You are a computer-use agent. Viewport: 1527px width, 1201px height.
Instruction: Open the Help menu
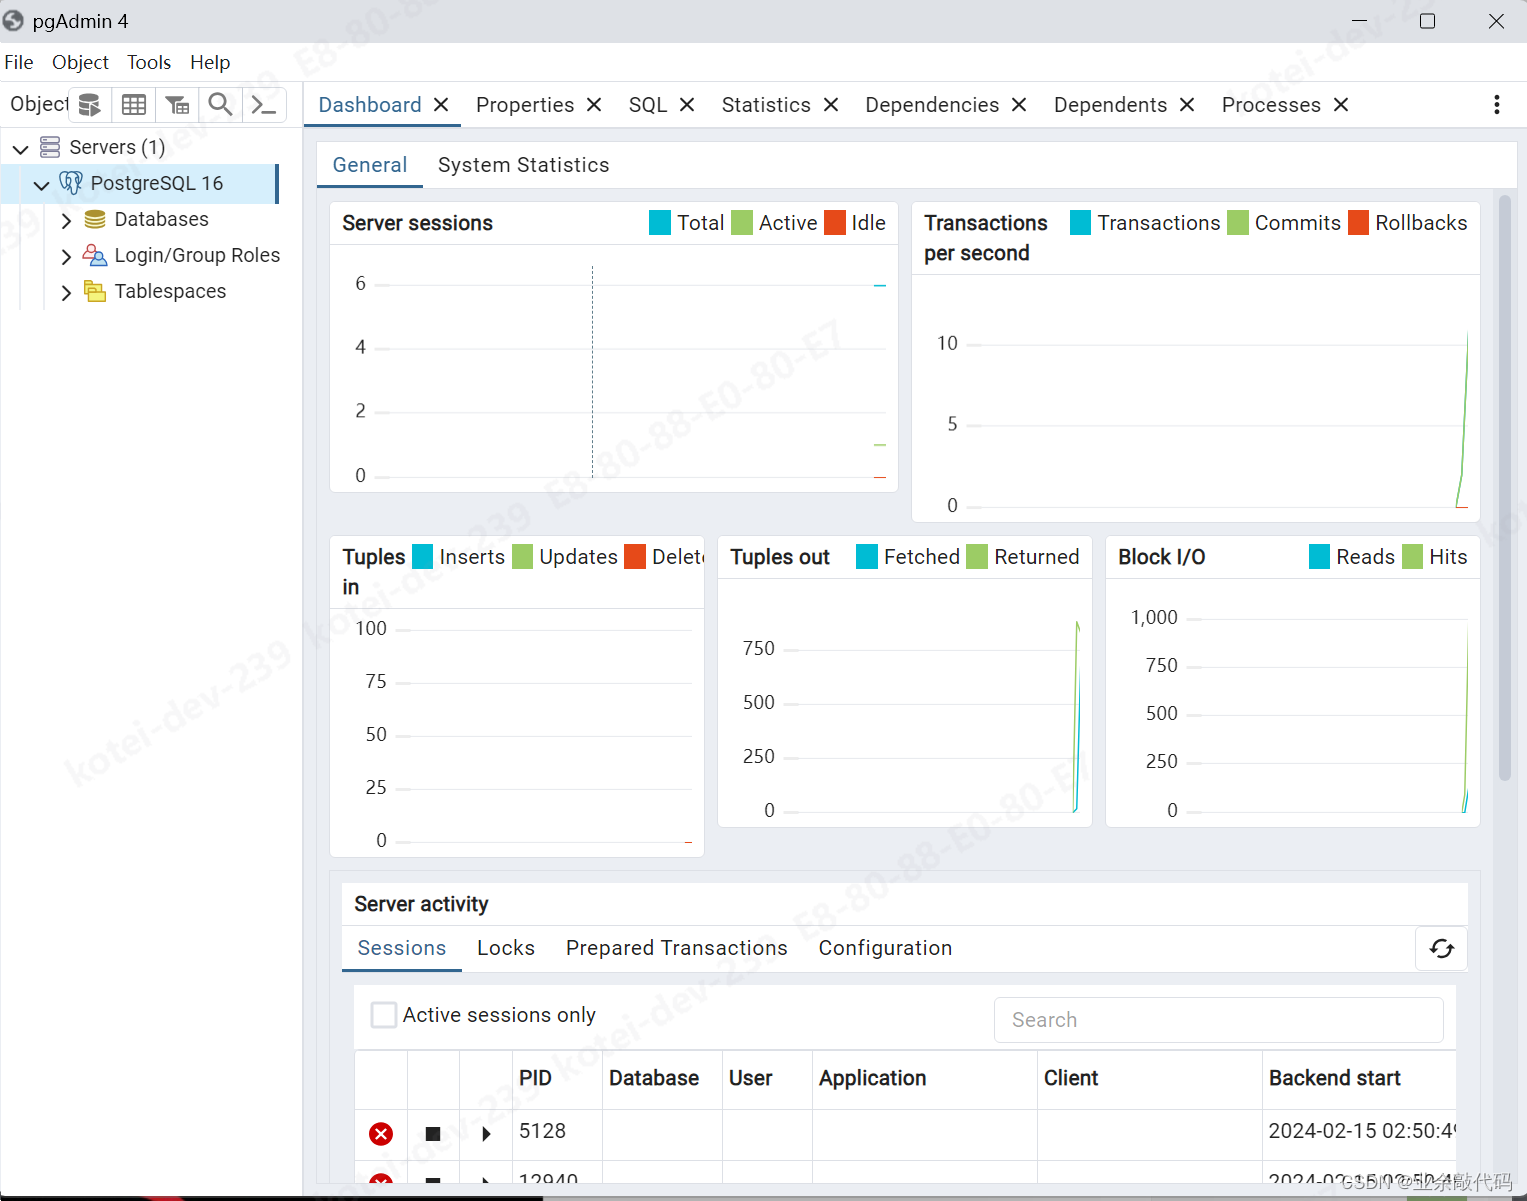210,62
